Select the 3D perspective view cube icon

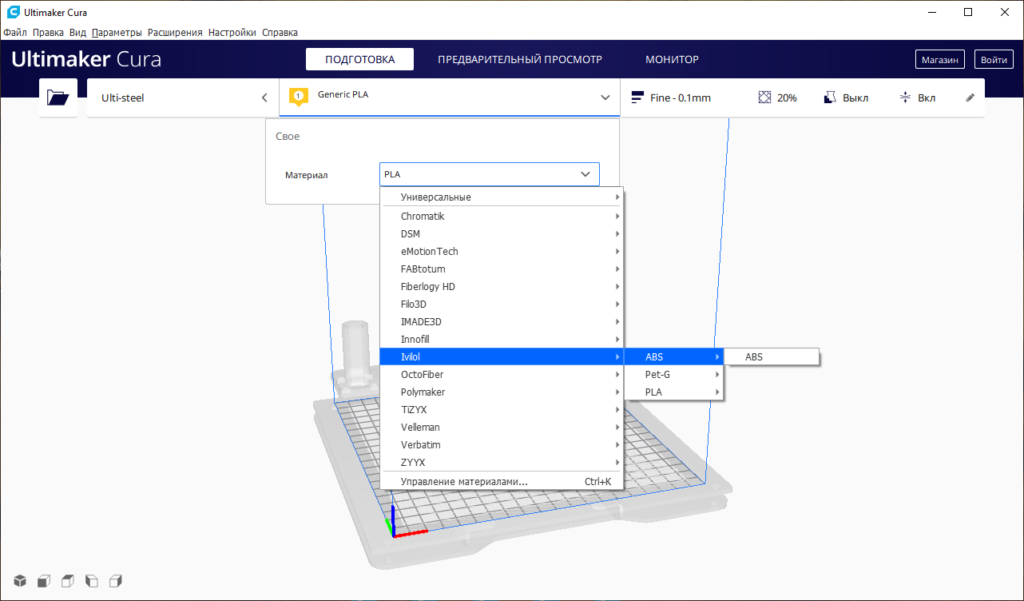[x=19, y=581]
